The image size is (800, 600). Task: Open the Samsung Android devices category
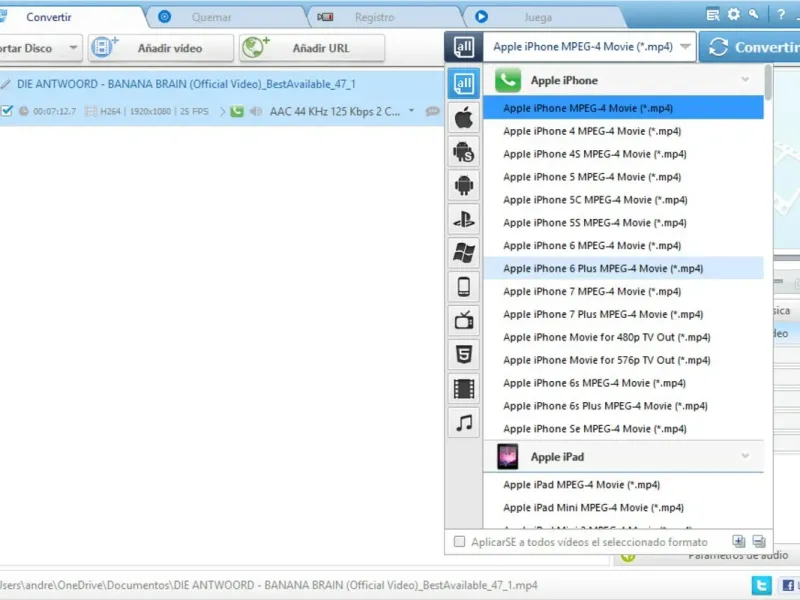click(x=464, y=152)
